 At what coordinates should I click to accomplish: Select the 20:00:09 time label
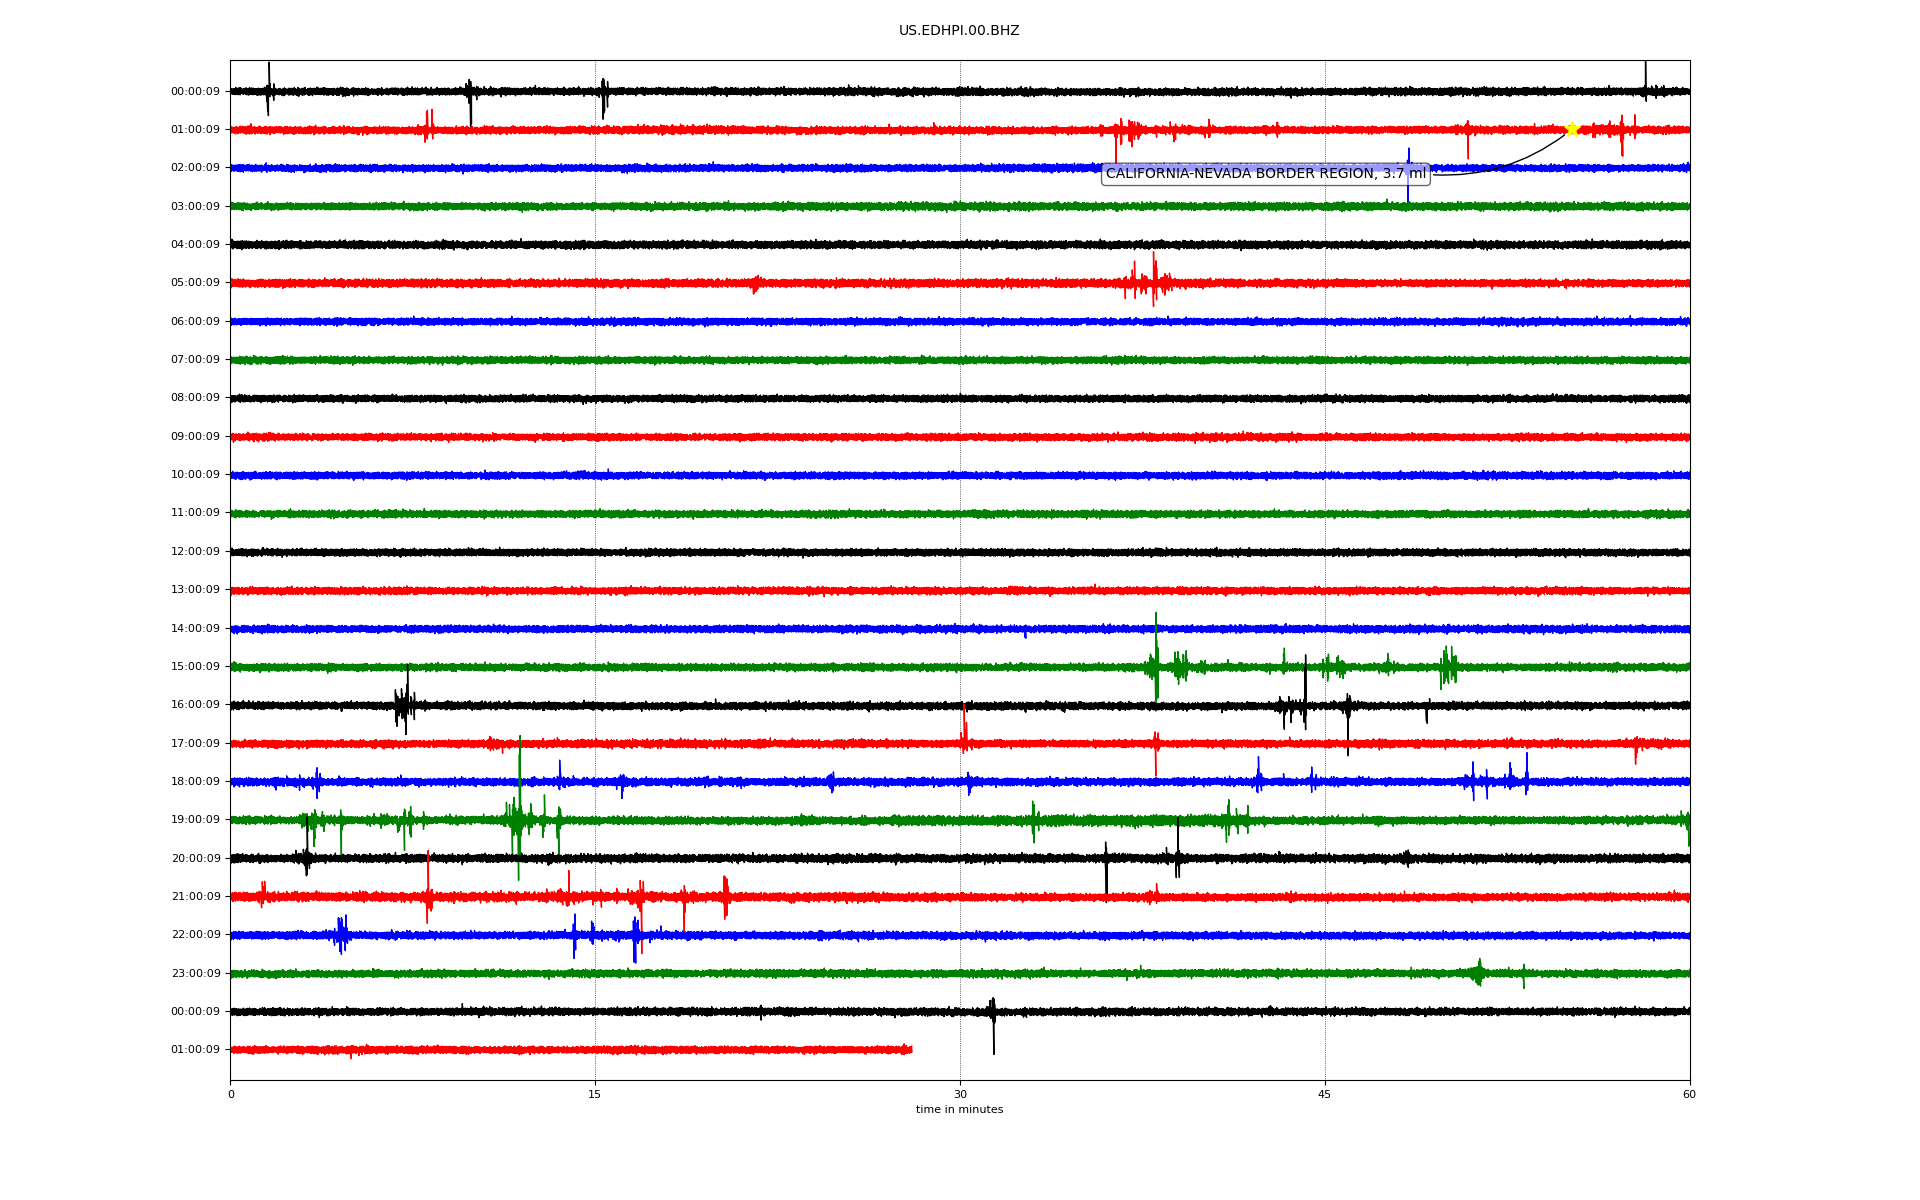[x=195, y=858]
